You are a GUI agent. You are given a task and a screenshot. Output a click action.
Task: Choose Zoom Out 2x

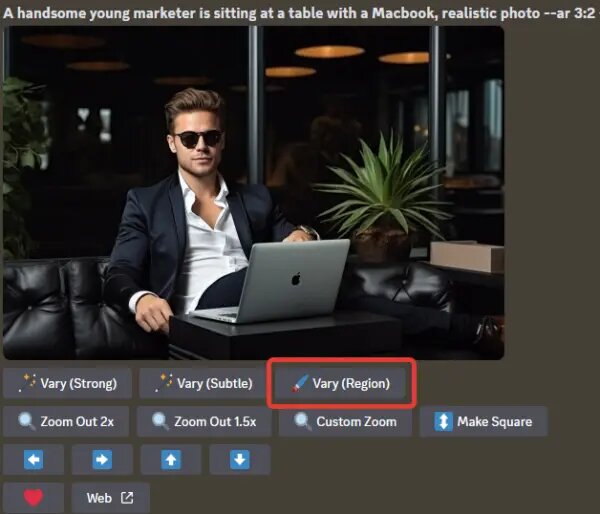pyautogui.click(x=66, y=421)
